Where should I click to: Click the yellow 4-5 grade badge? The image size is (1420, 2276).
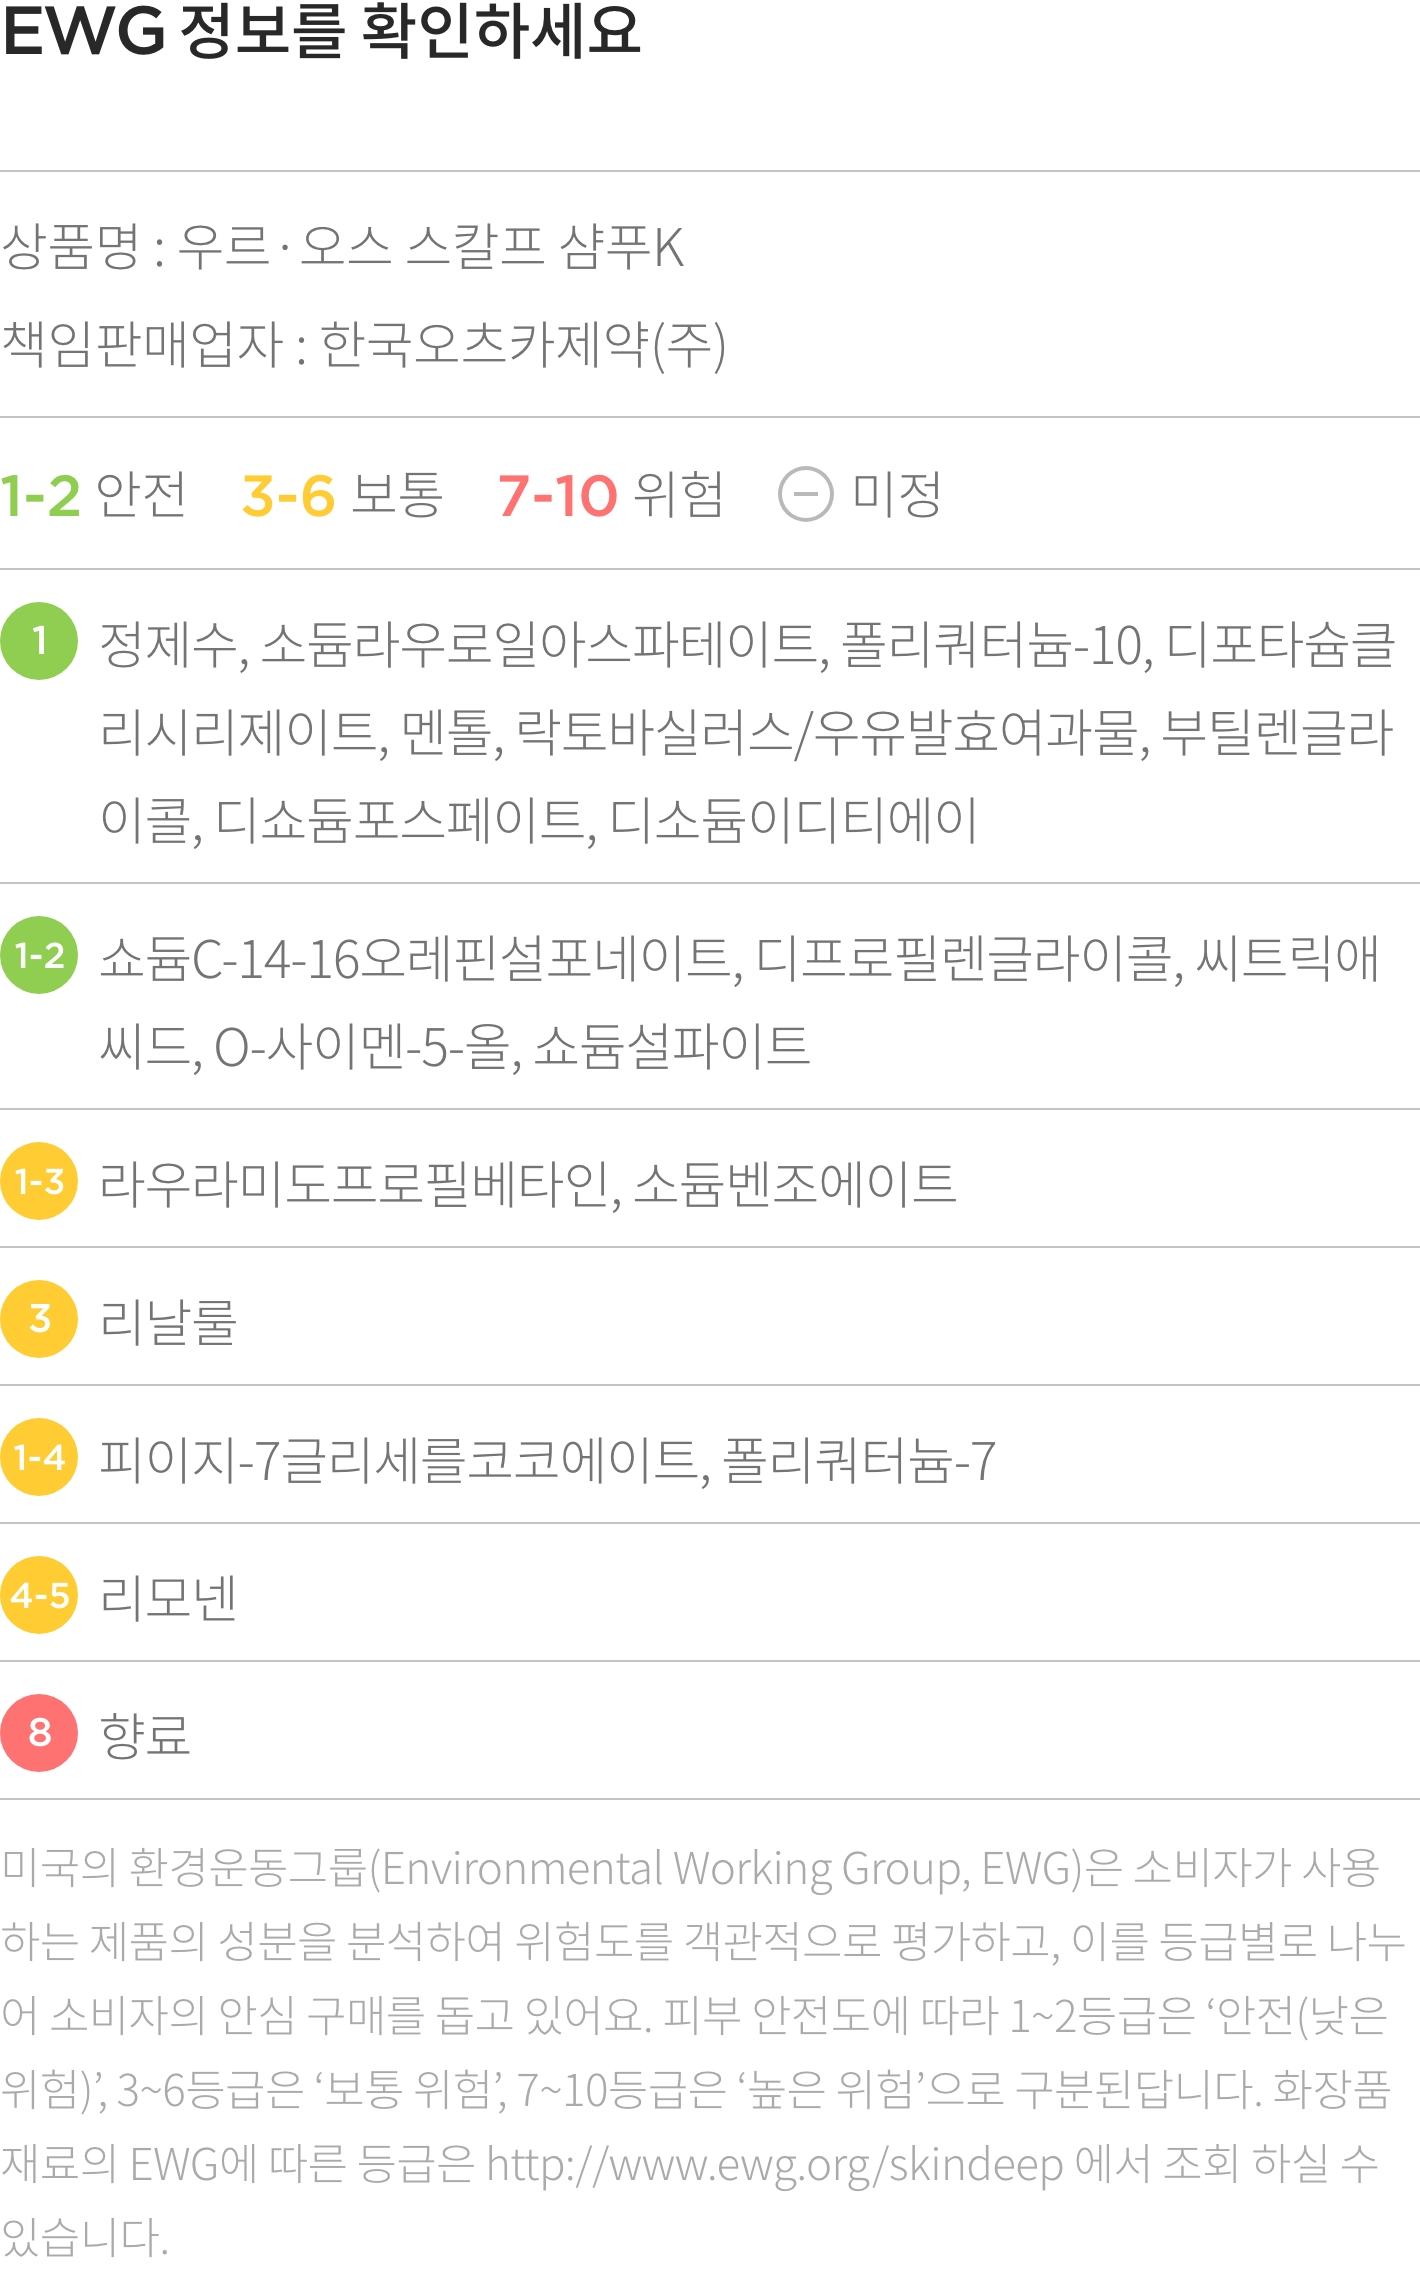click(x=39, y=1595)
